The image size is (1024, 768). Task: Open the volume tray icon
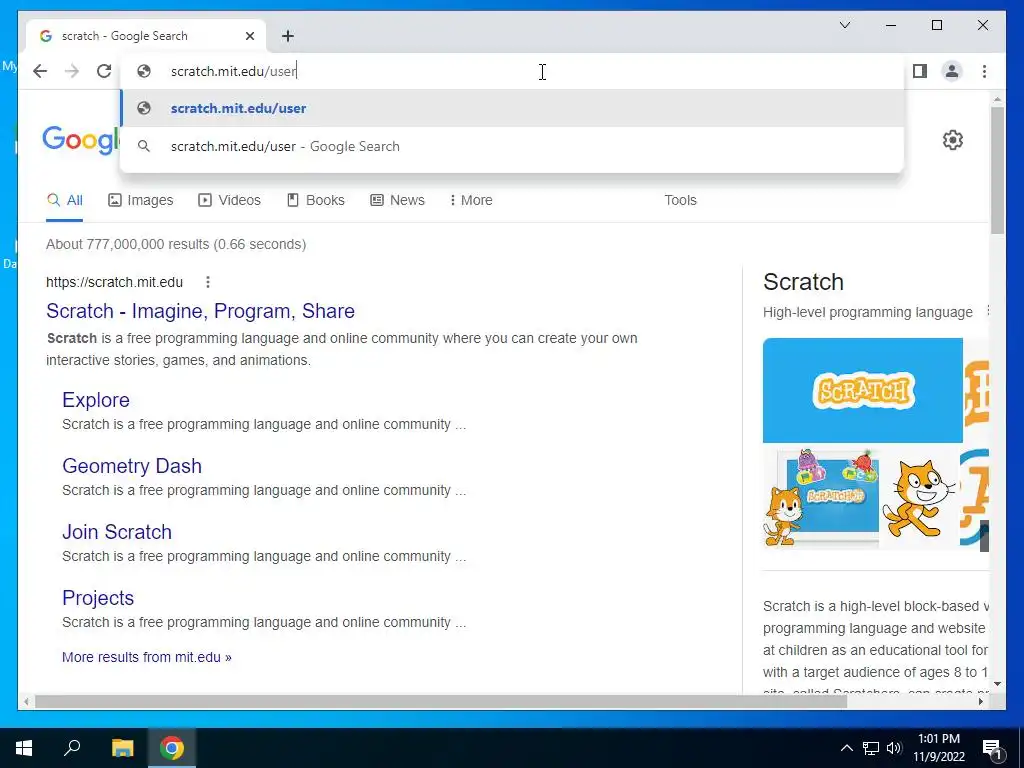click(894, 748)
